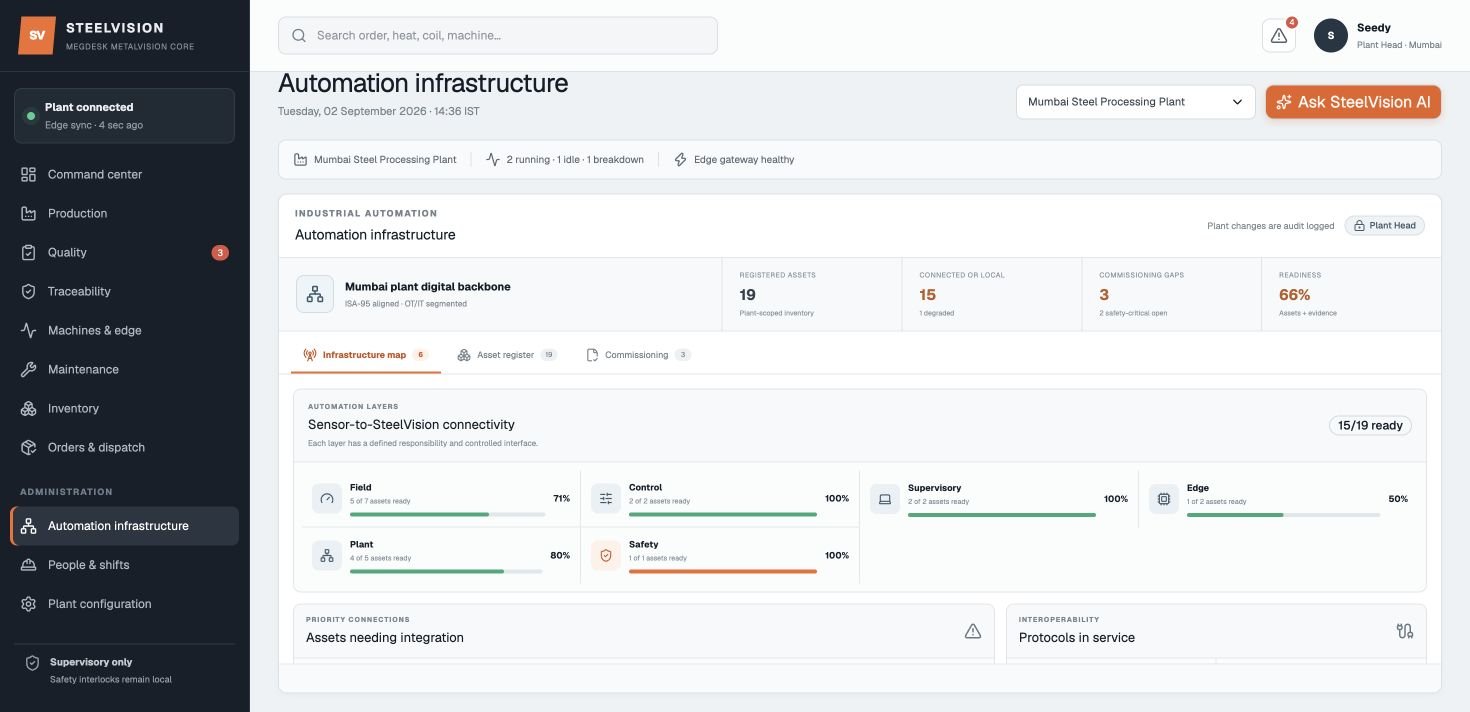Click the Plant configuration gear icon
Screen dimensions: 1470x712
tap(29, 604)
